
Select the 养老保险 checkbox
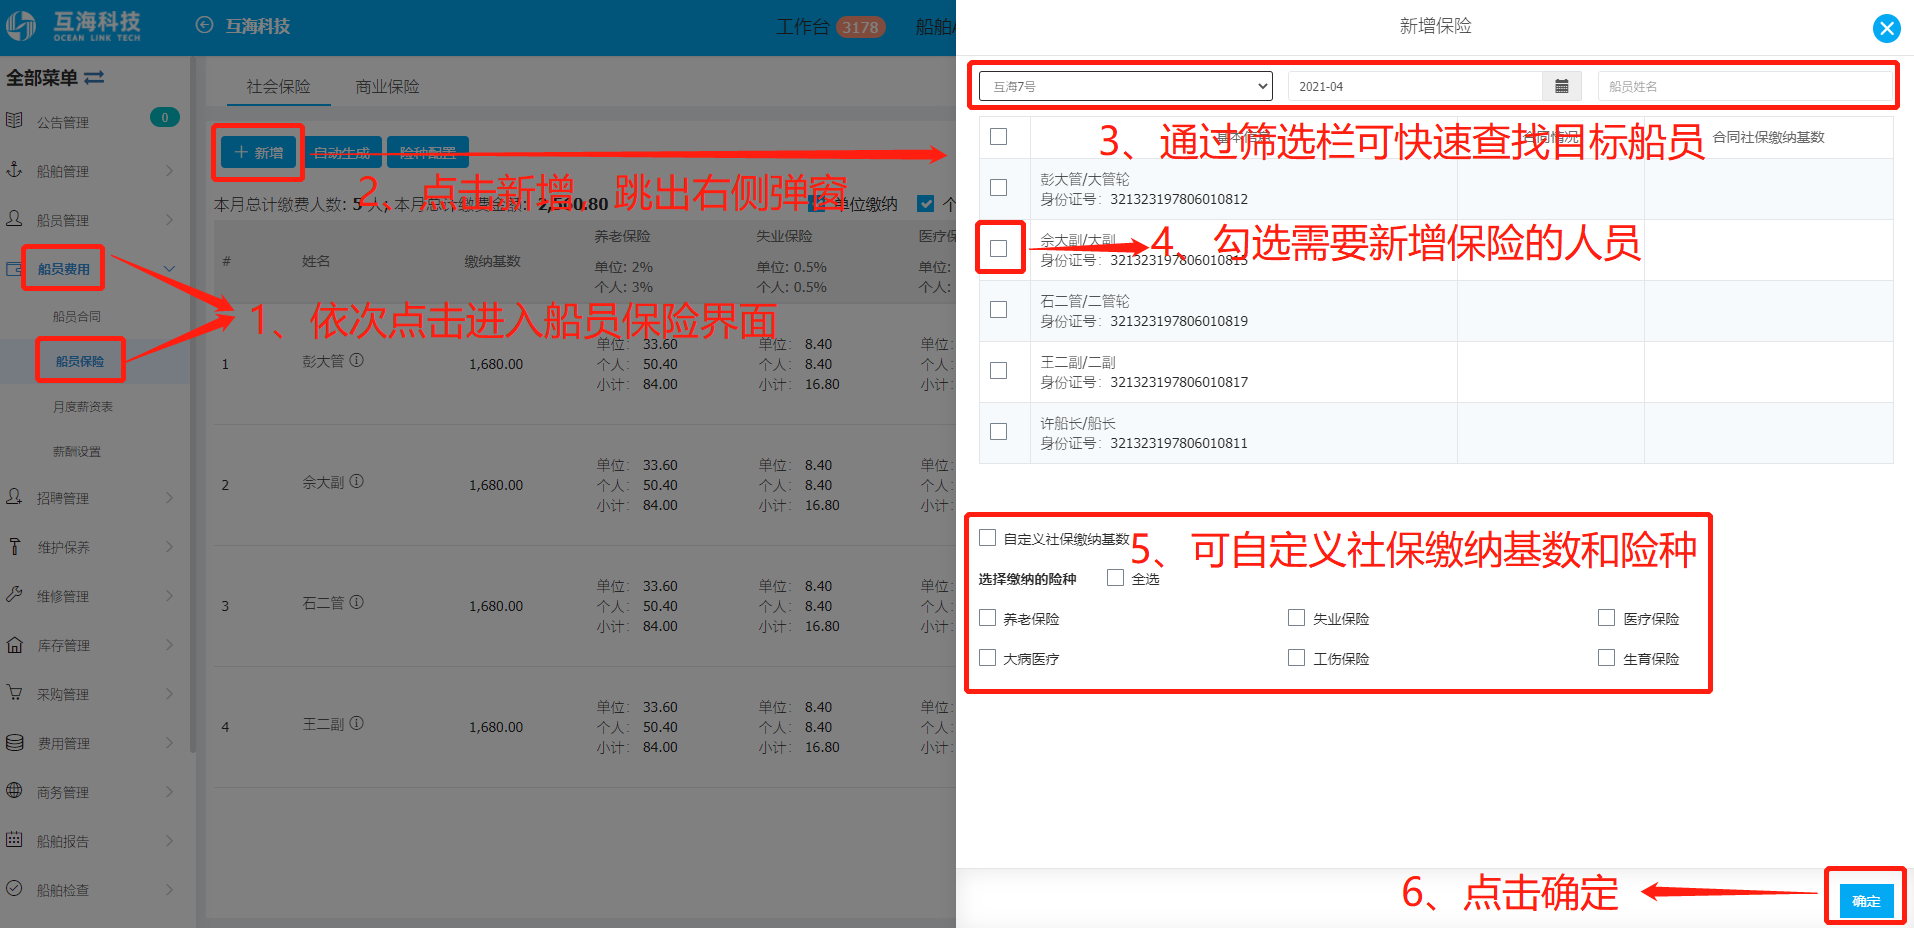coord(987,618)
